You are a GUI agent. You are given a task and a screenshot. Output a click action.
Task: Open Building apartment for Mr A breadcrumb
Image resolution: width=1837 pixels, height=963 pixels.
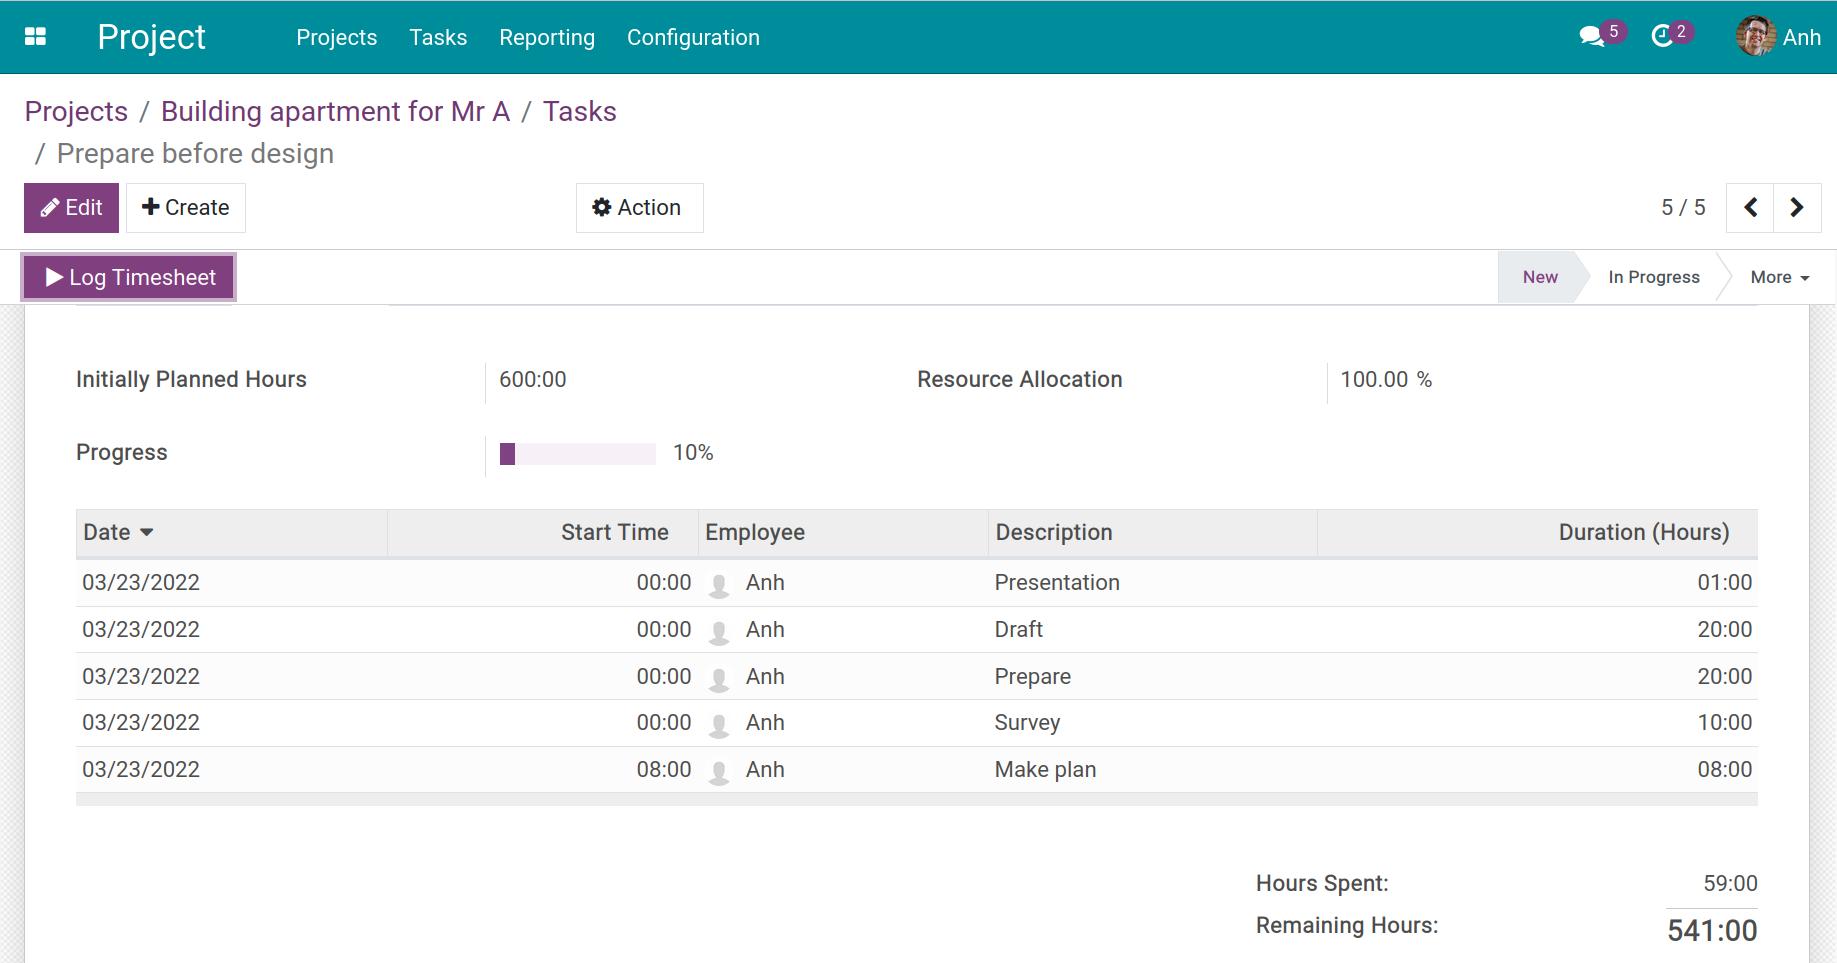(x=335, y=111)
